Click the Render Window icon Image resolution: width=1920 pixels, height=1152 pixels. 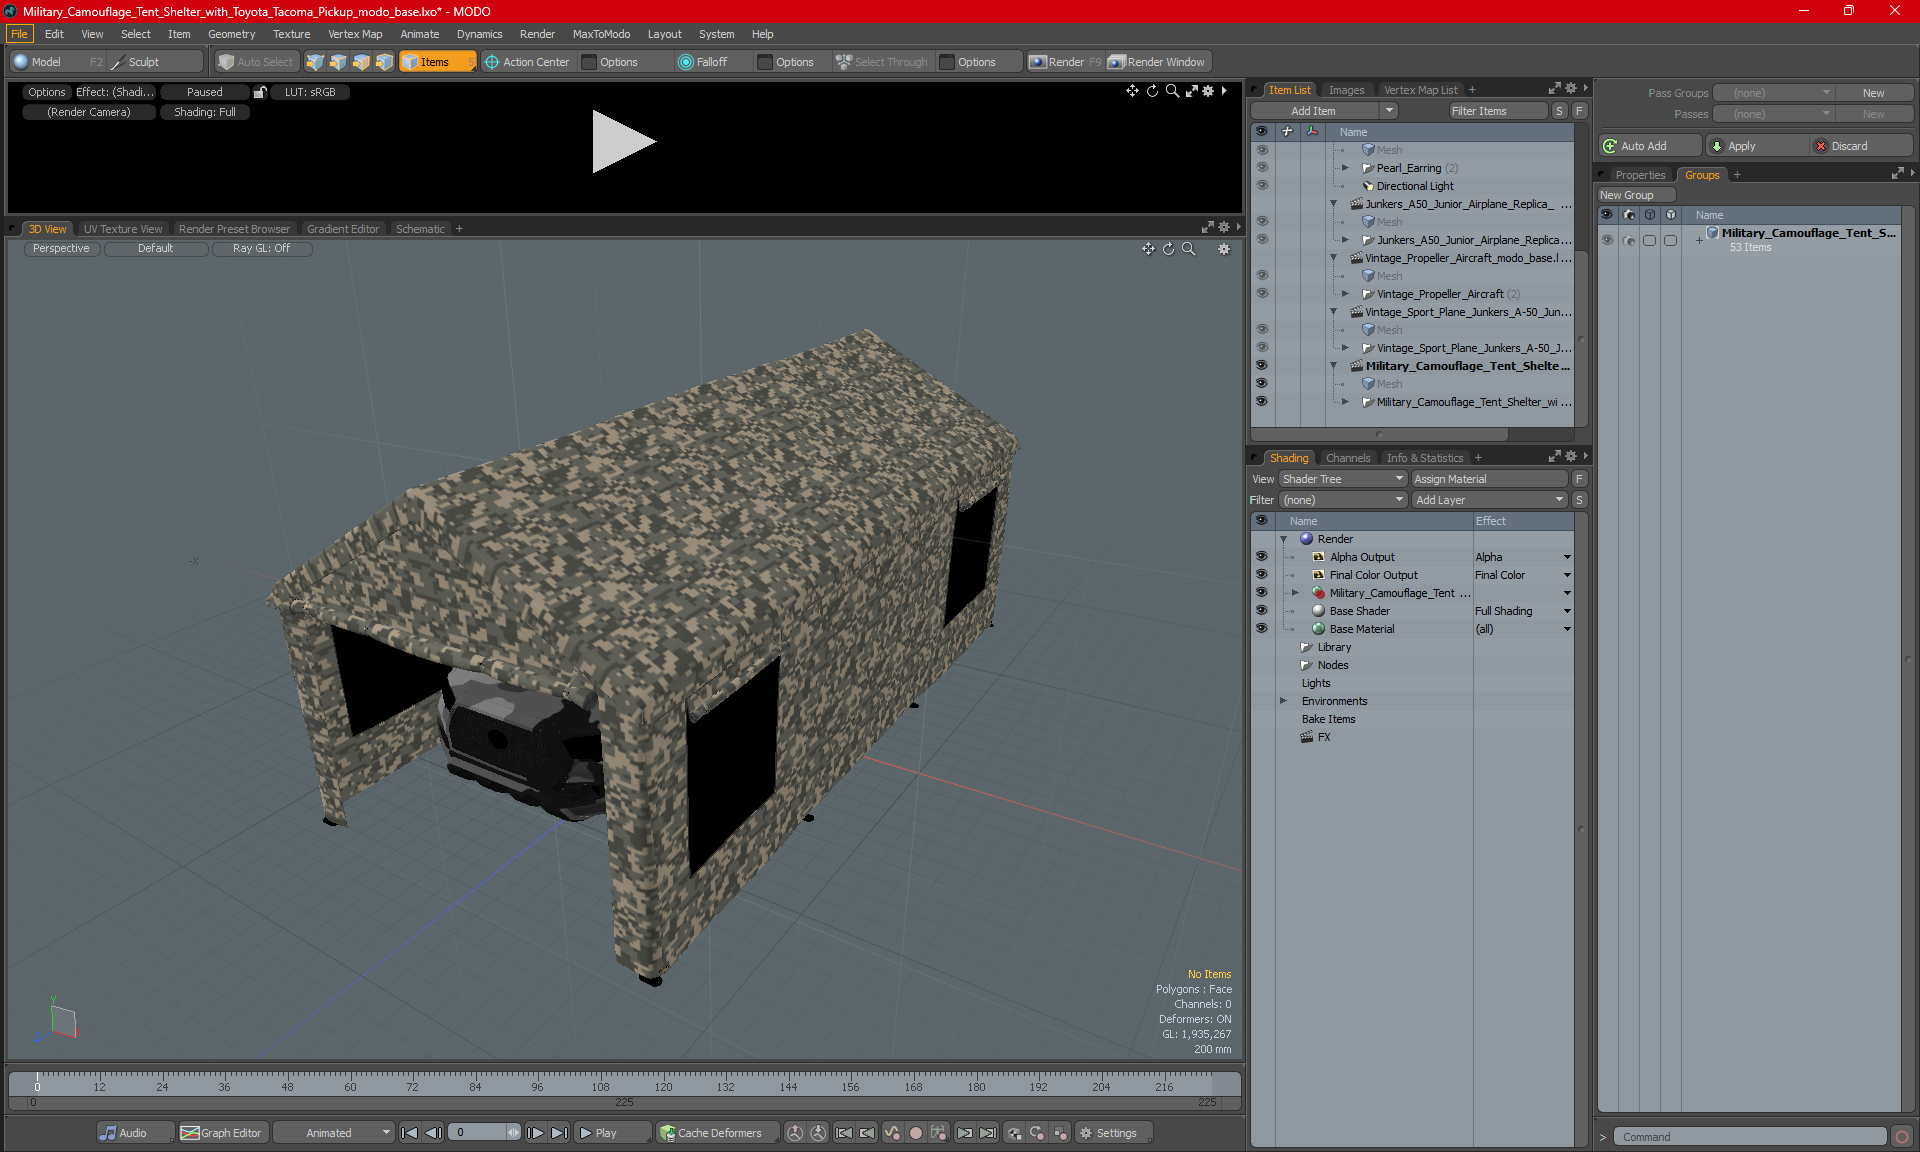1117,62
